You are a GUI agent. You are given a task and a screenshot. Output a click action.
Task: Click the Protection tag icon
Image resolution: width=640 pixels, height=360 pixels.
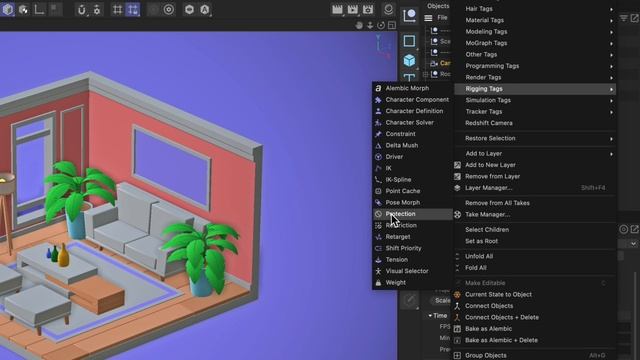378,214
